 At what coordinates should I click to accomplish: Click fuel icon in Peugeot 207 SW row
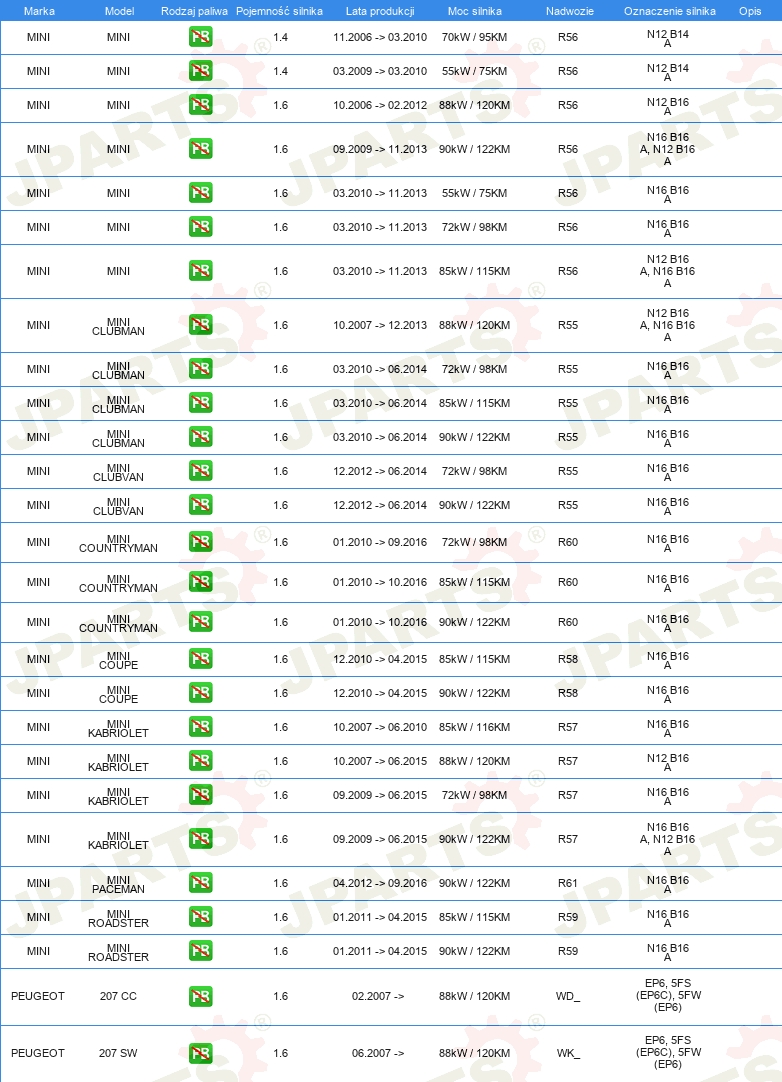point(200,1054)
